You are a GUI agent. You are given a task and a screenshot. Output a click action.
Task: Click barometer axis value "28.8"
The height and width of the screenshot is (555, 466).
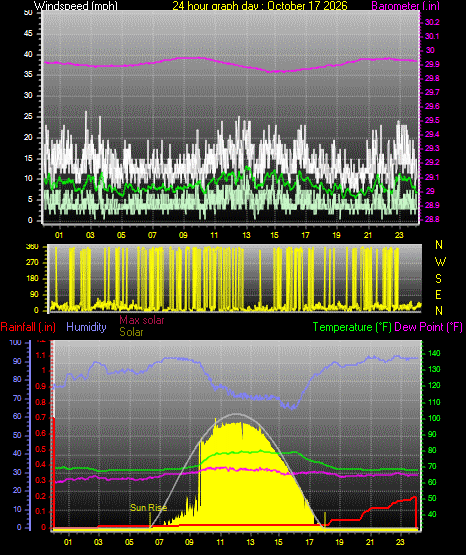point(432,219)
